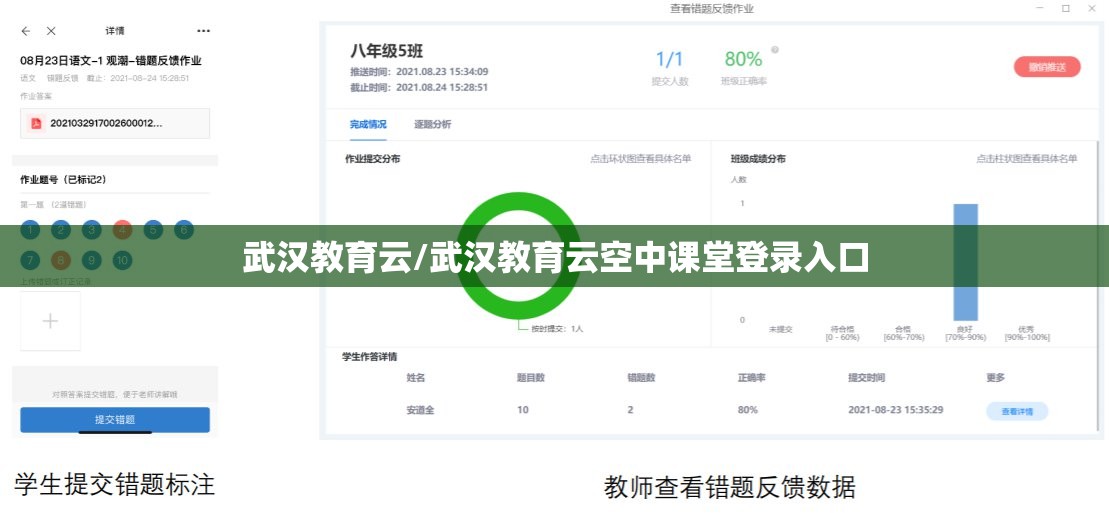Click the 作业提交分布 heading

point(373,159)
